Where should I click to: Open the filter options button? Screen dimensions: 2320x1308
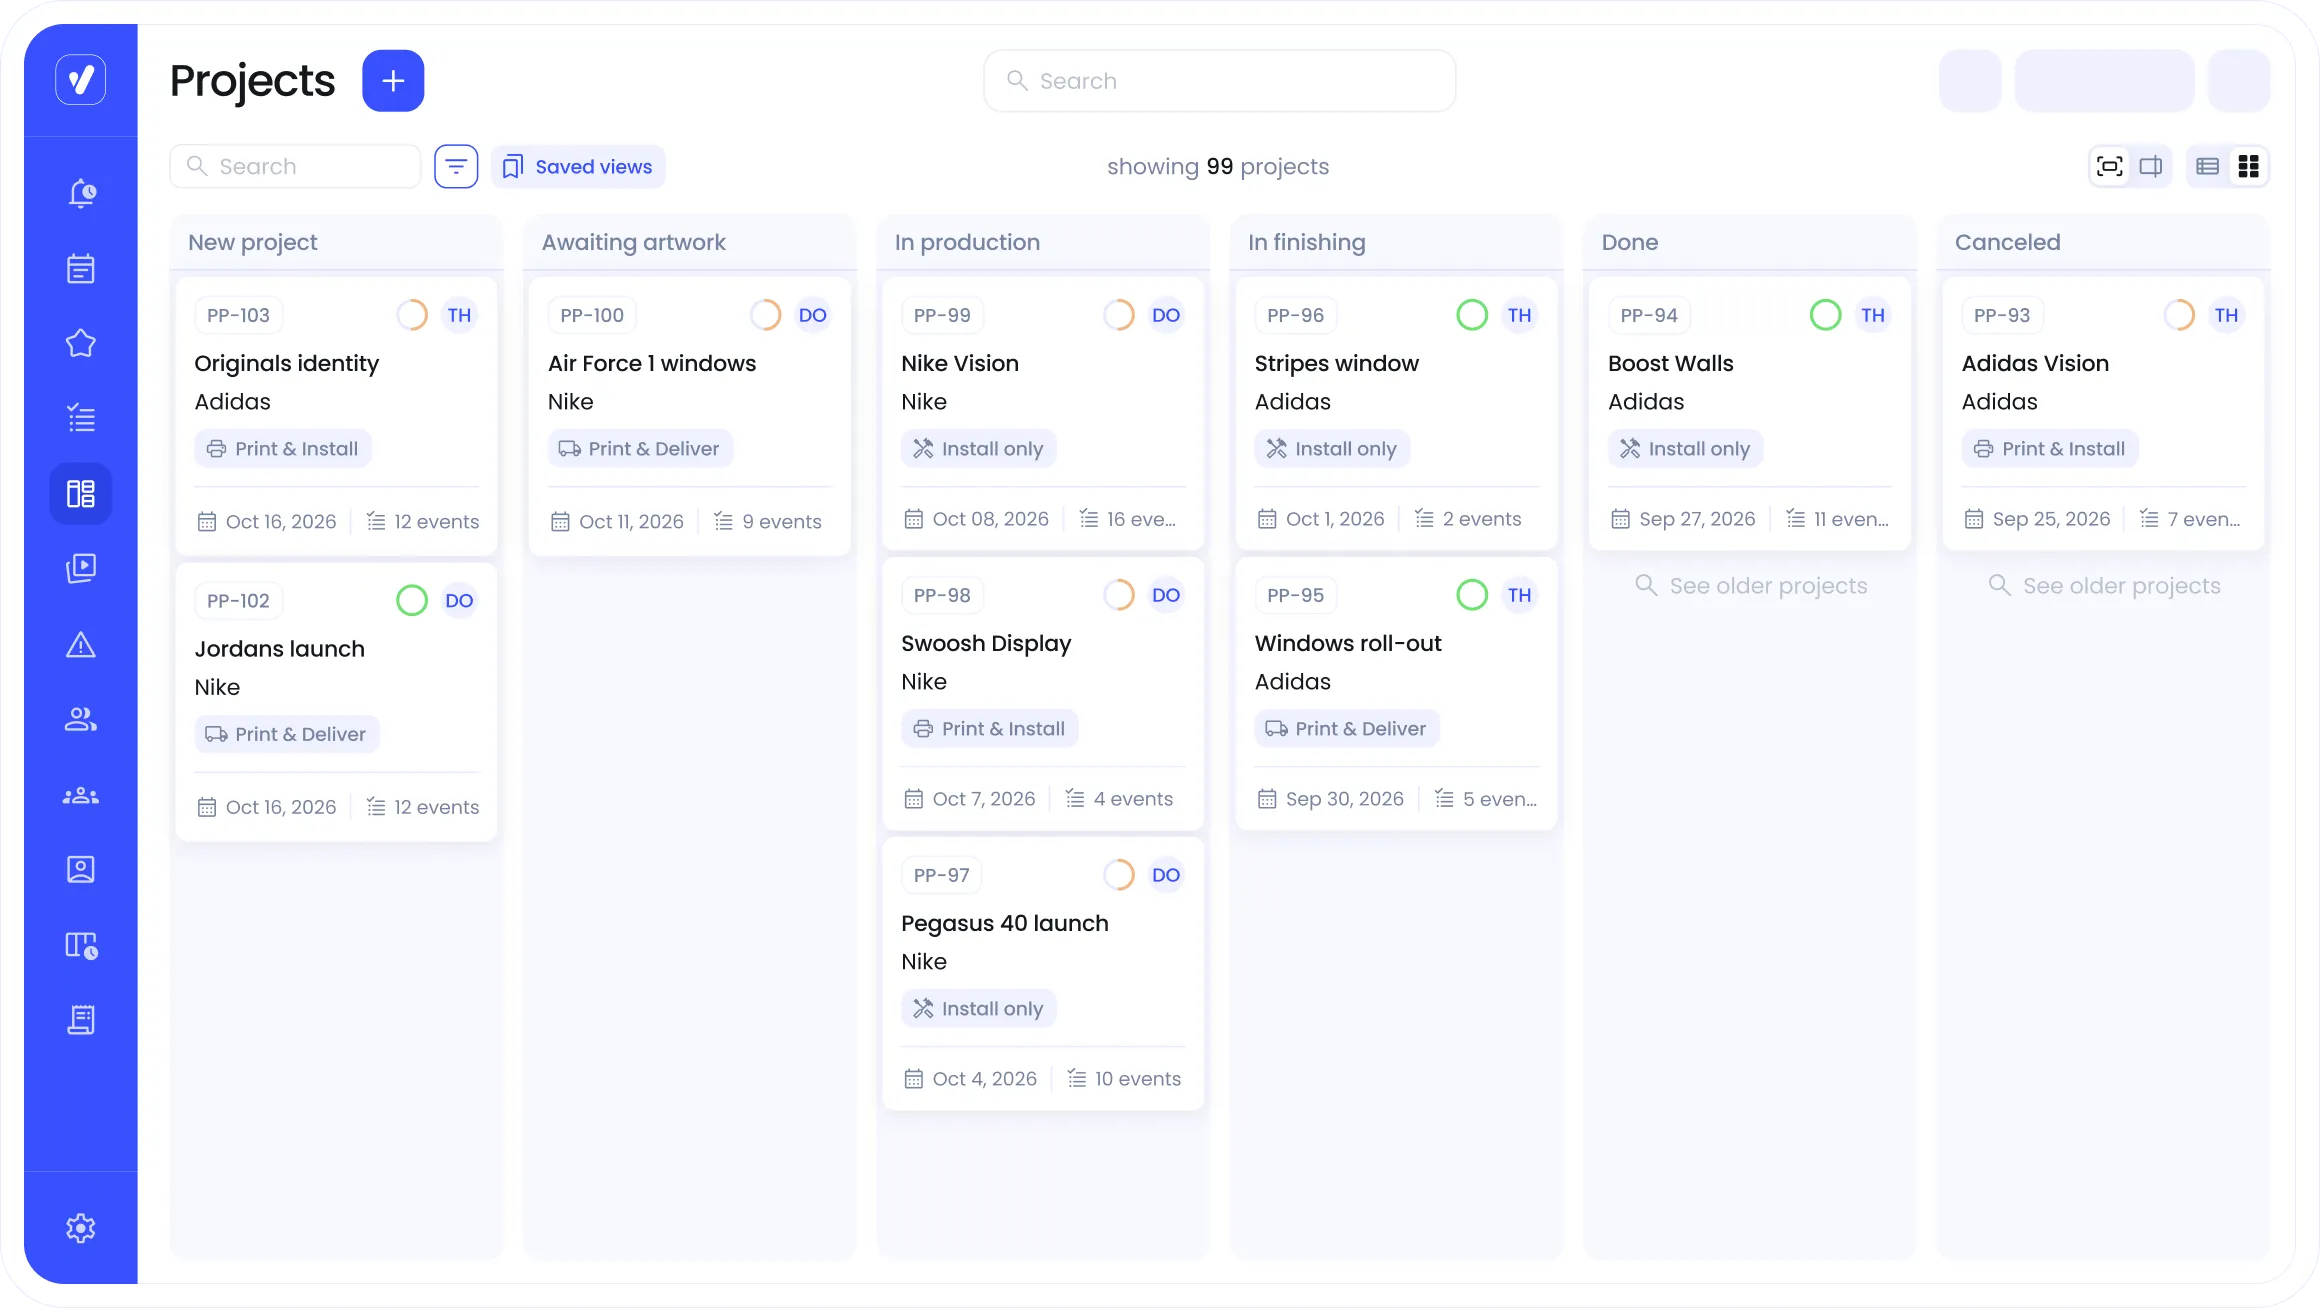(456, 166)
